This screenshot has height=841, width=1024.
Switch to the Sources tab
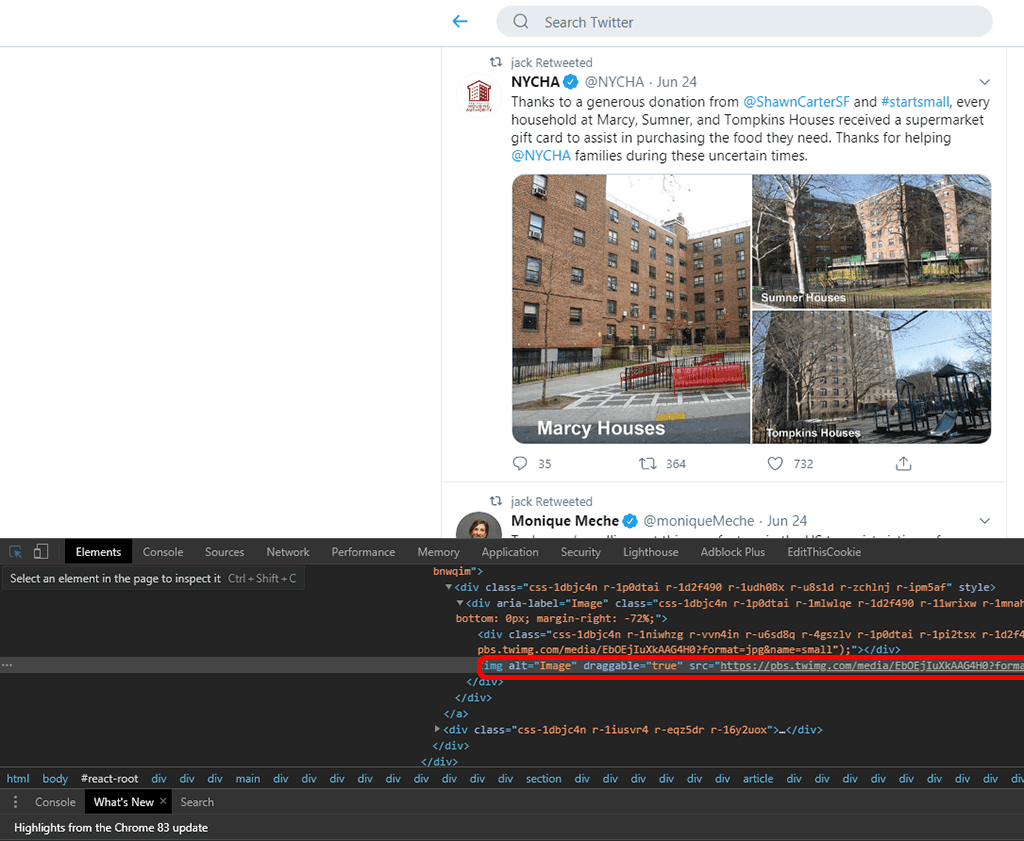click(225, 552)
